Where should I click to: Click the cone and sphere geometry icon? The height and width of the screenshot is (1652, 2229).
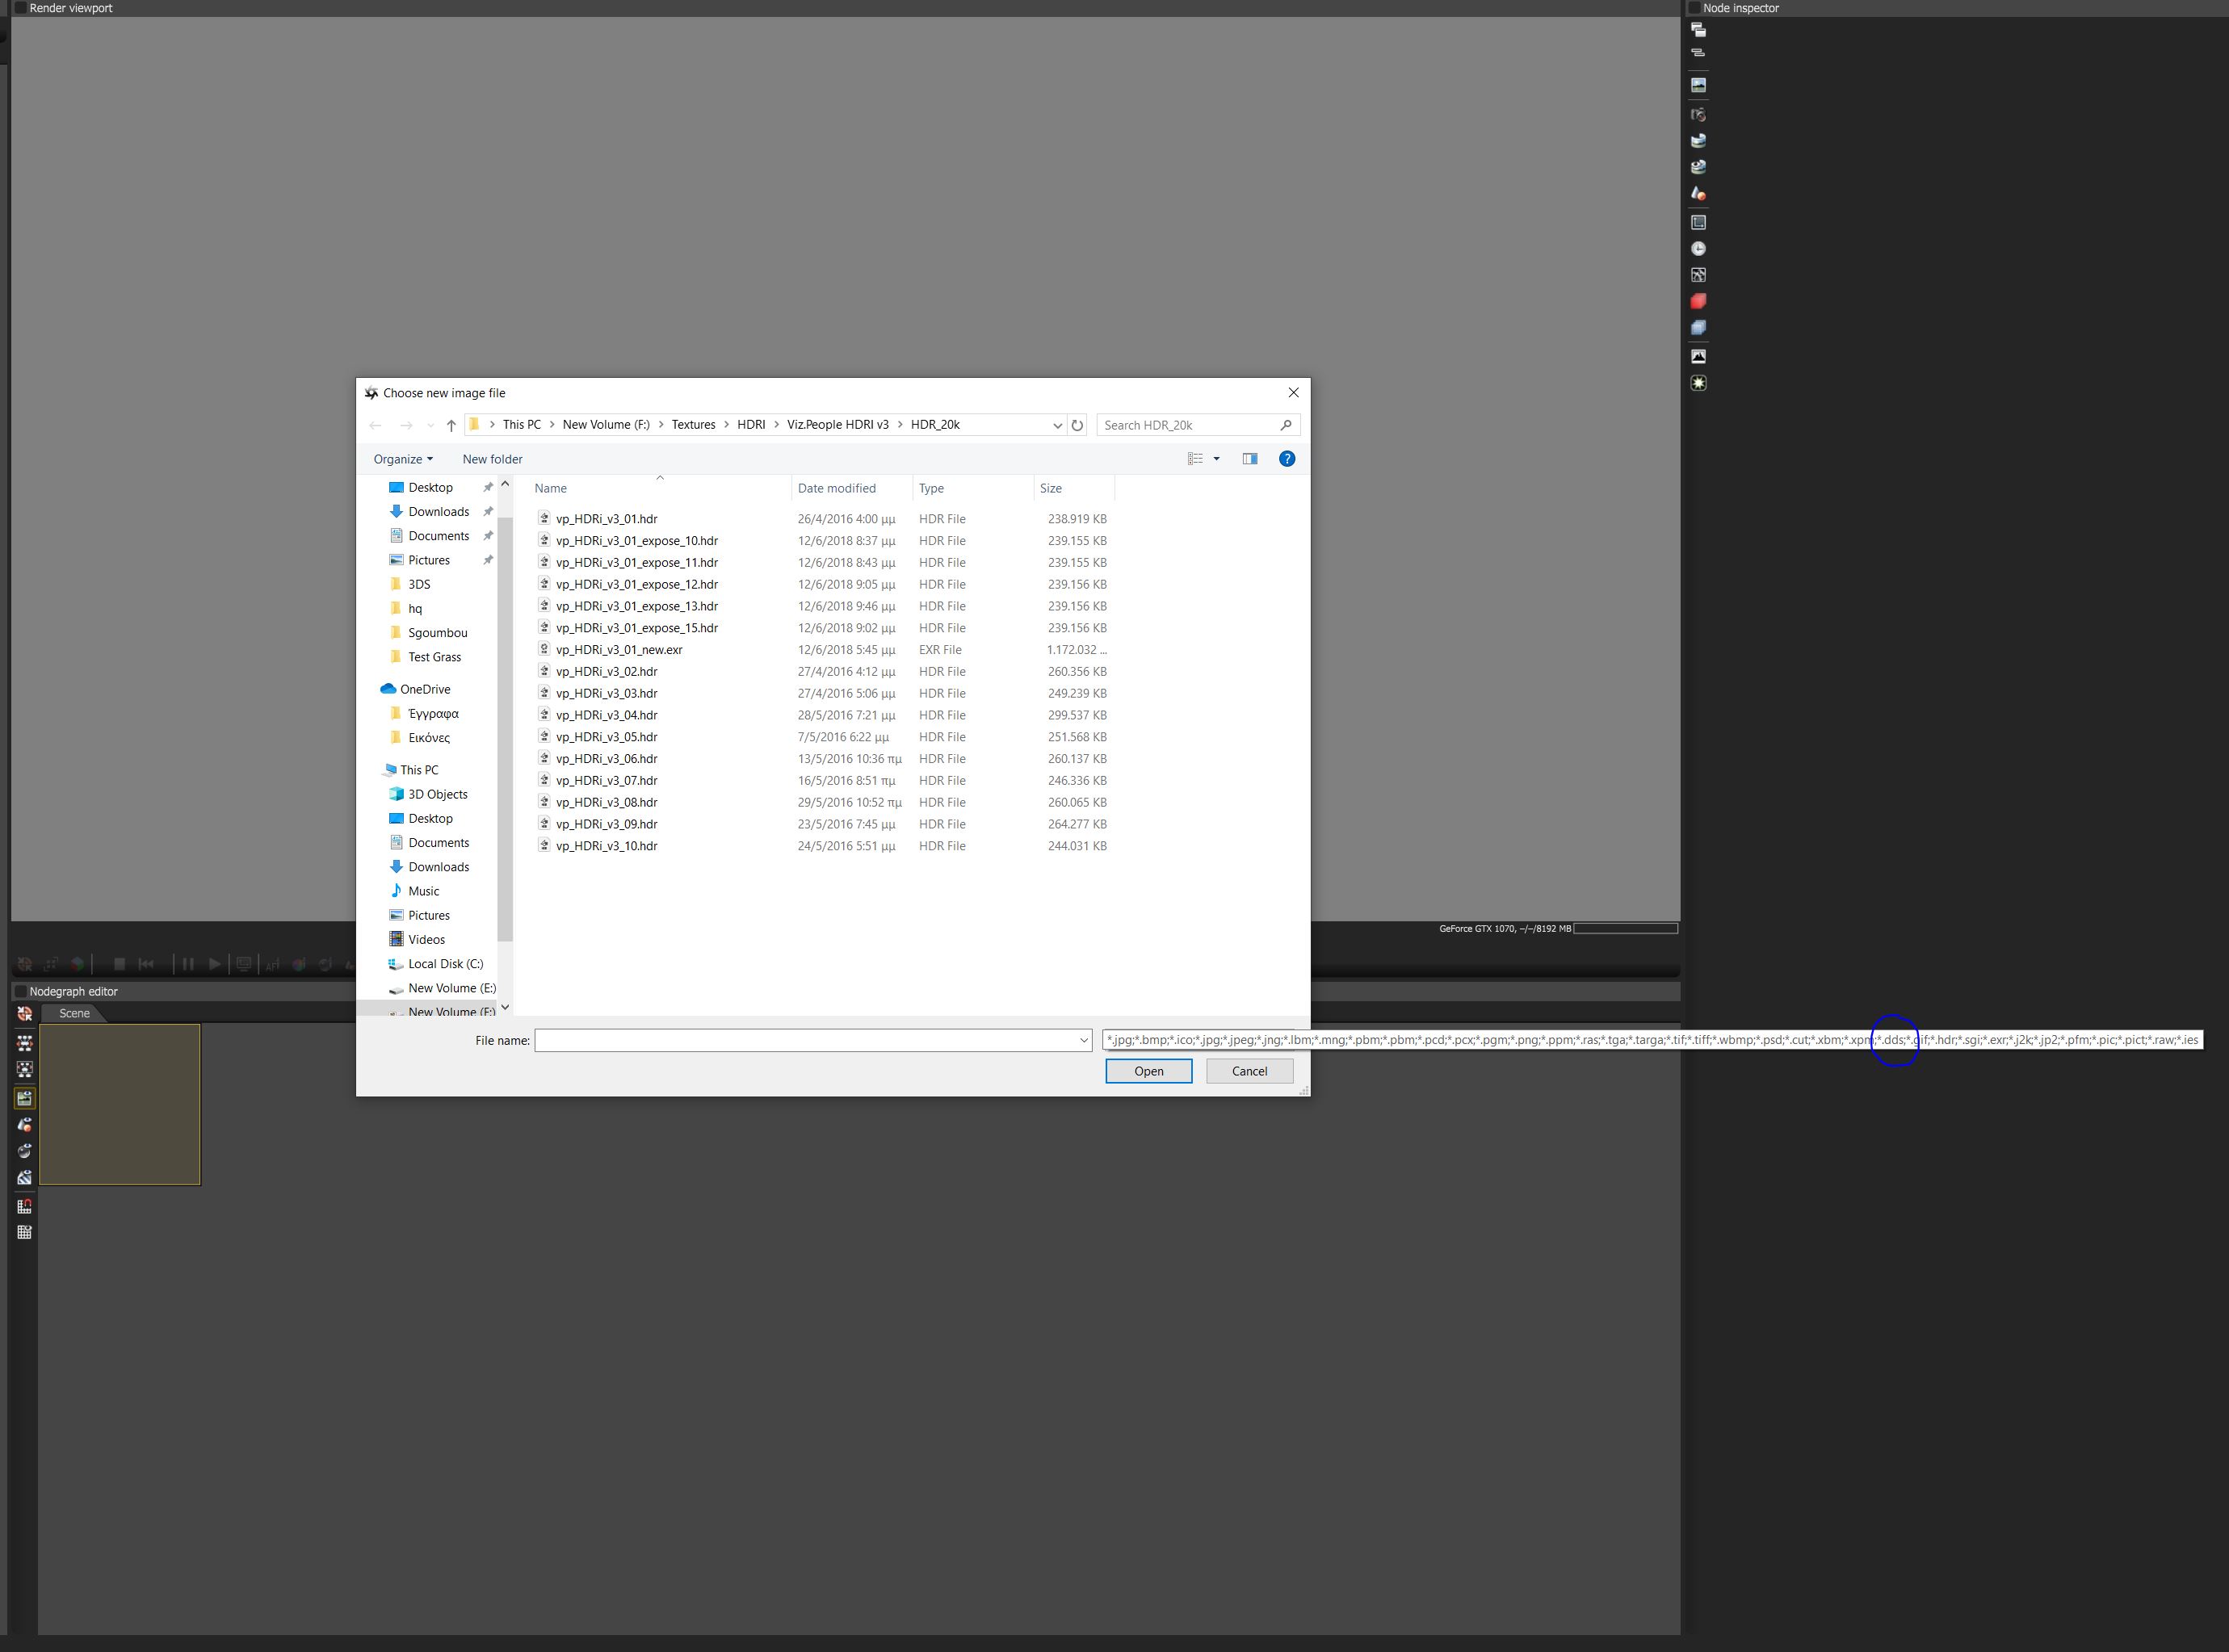tap(1698, 194)
